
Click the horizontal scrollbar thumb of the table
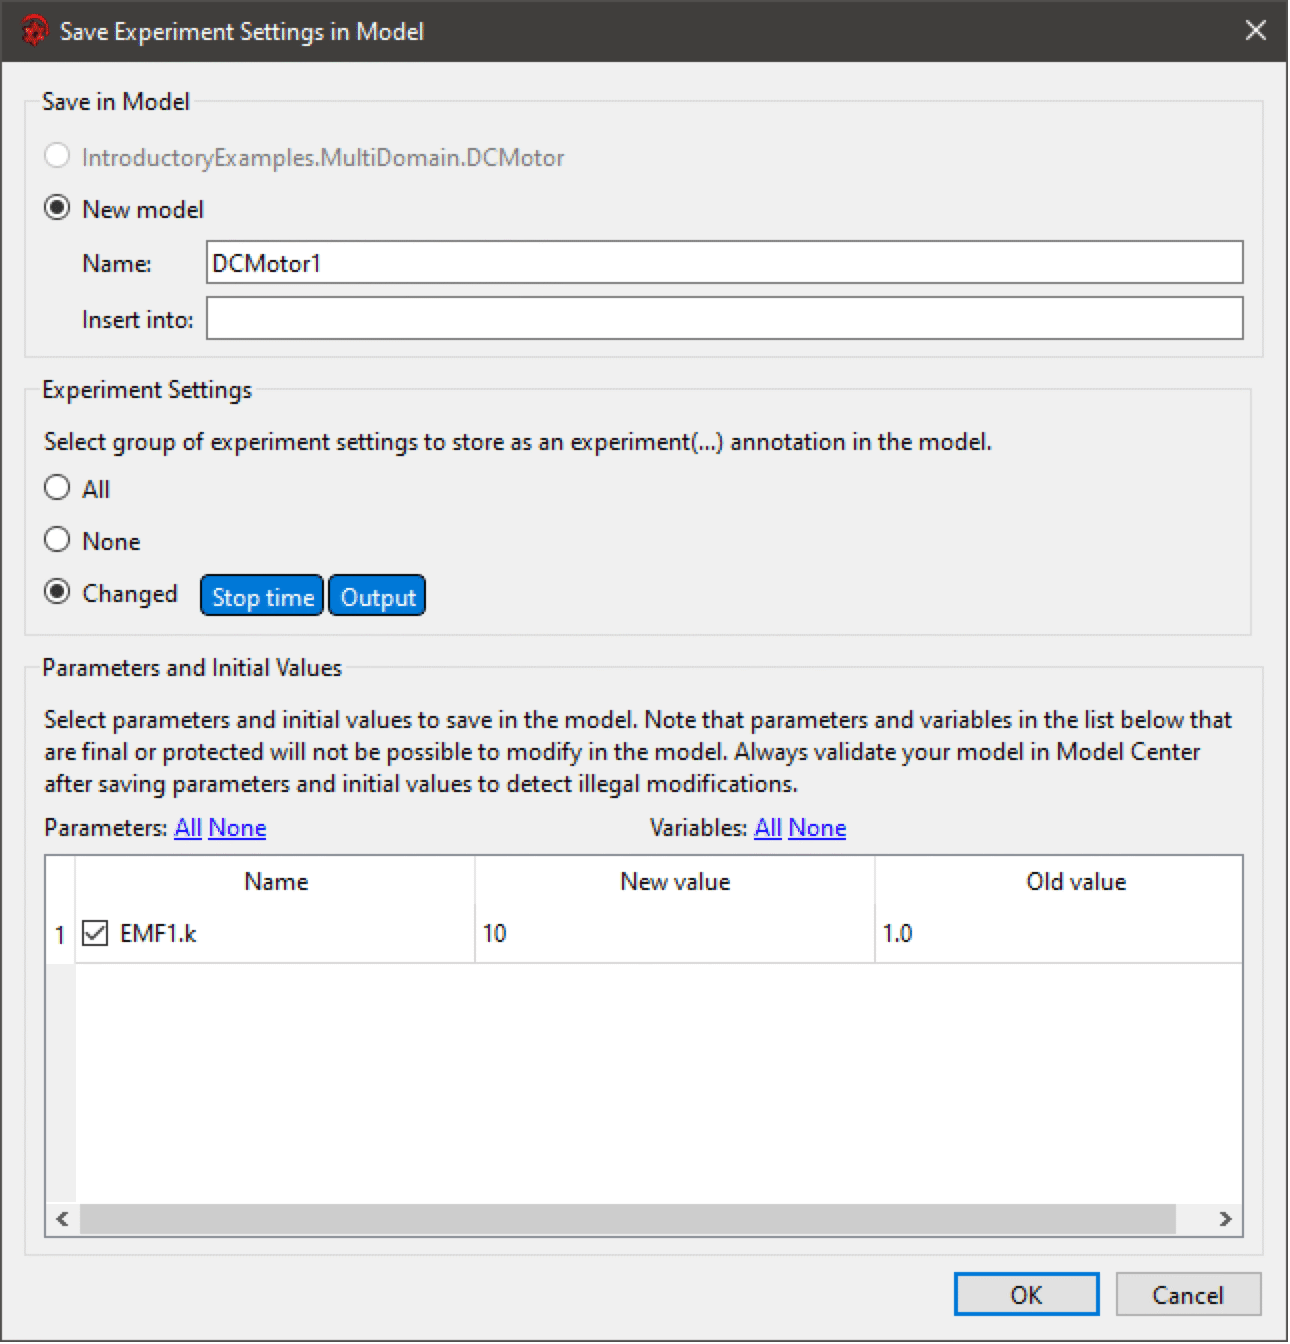point(628,1219)
